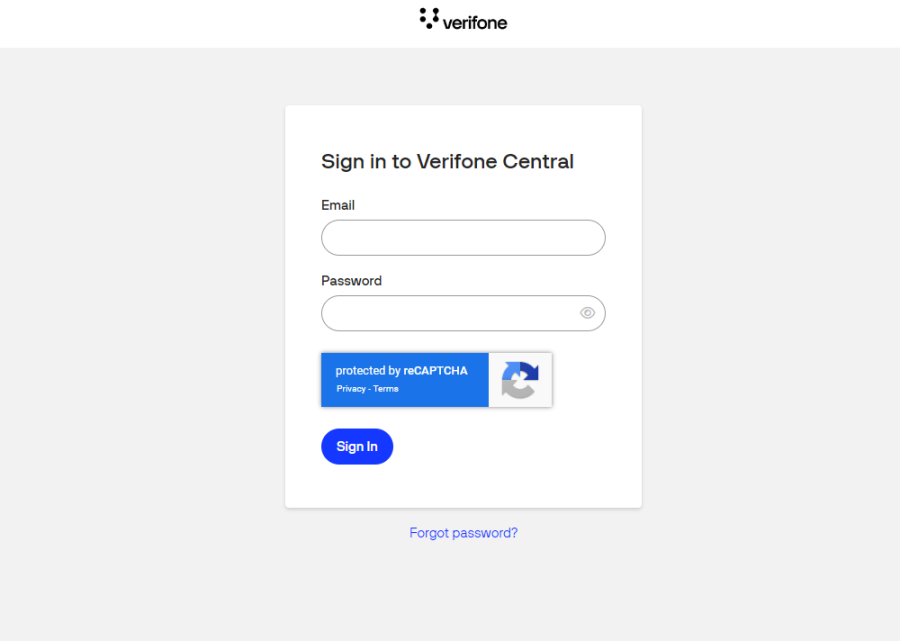Click the "Sign in to Verifone Central" heading
Viewport: 900px width, 641px height.
tap(447, 162)
